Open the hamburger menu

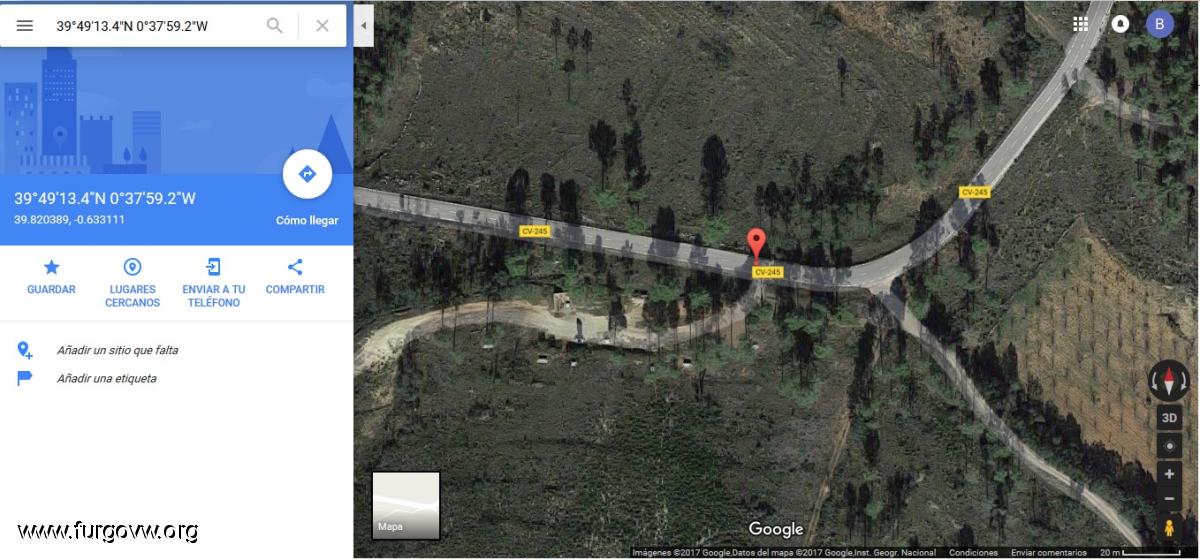tap(25, 26)
